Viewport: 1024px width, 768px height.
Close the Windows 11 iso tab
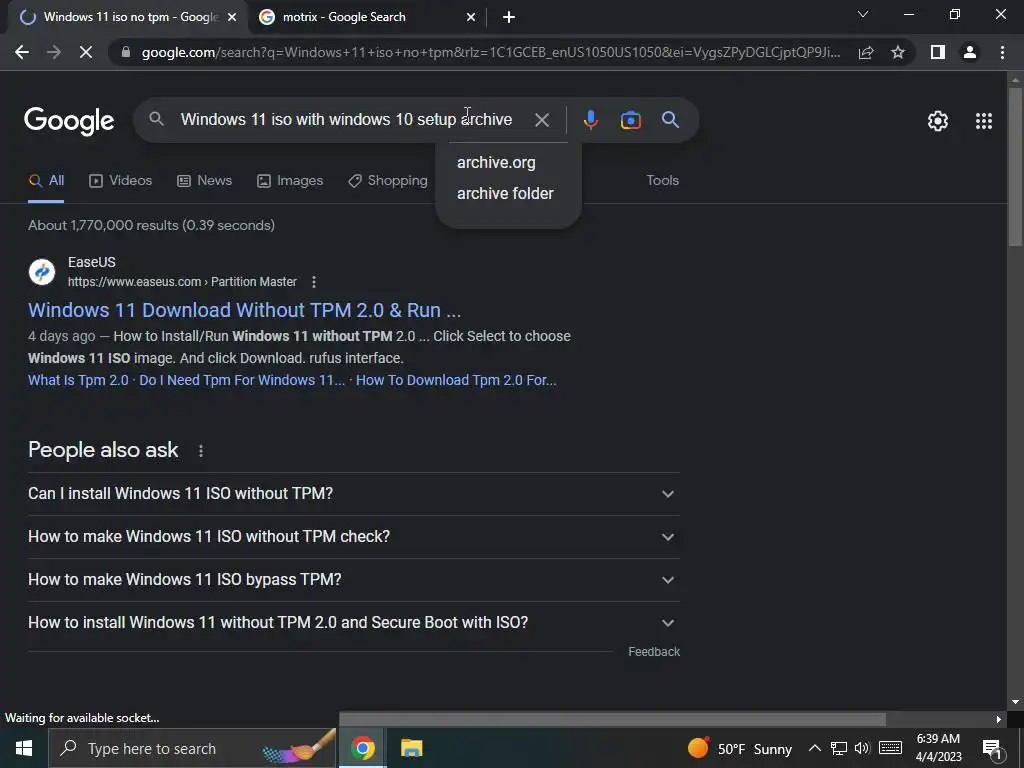[232, 18]
